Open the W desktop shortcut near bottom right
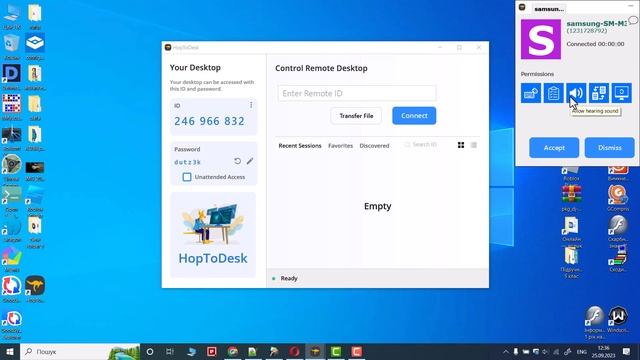Viewport: 640px width, 360px height. 618,319
